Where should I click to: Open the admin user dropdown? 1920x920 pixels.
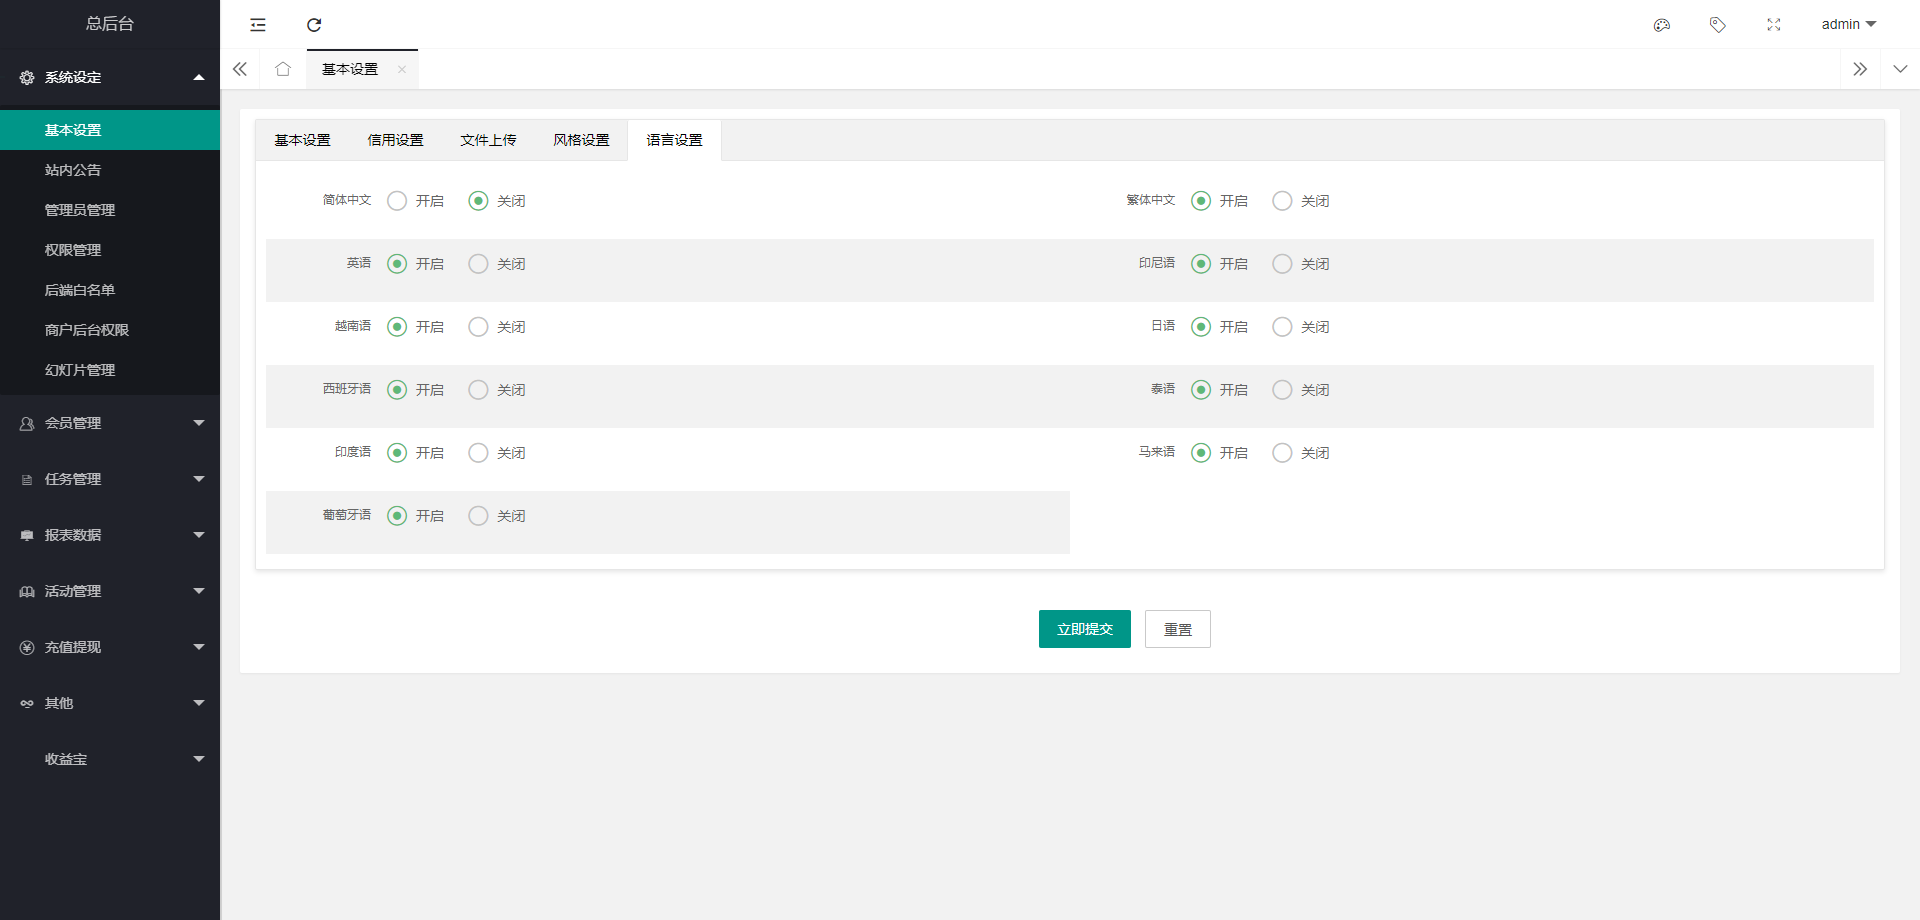[x=1848, y=25]
